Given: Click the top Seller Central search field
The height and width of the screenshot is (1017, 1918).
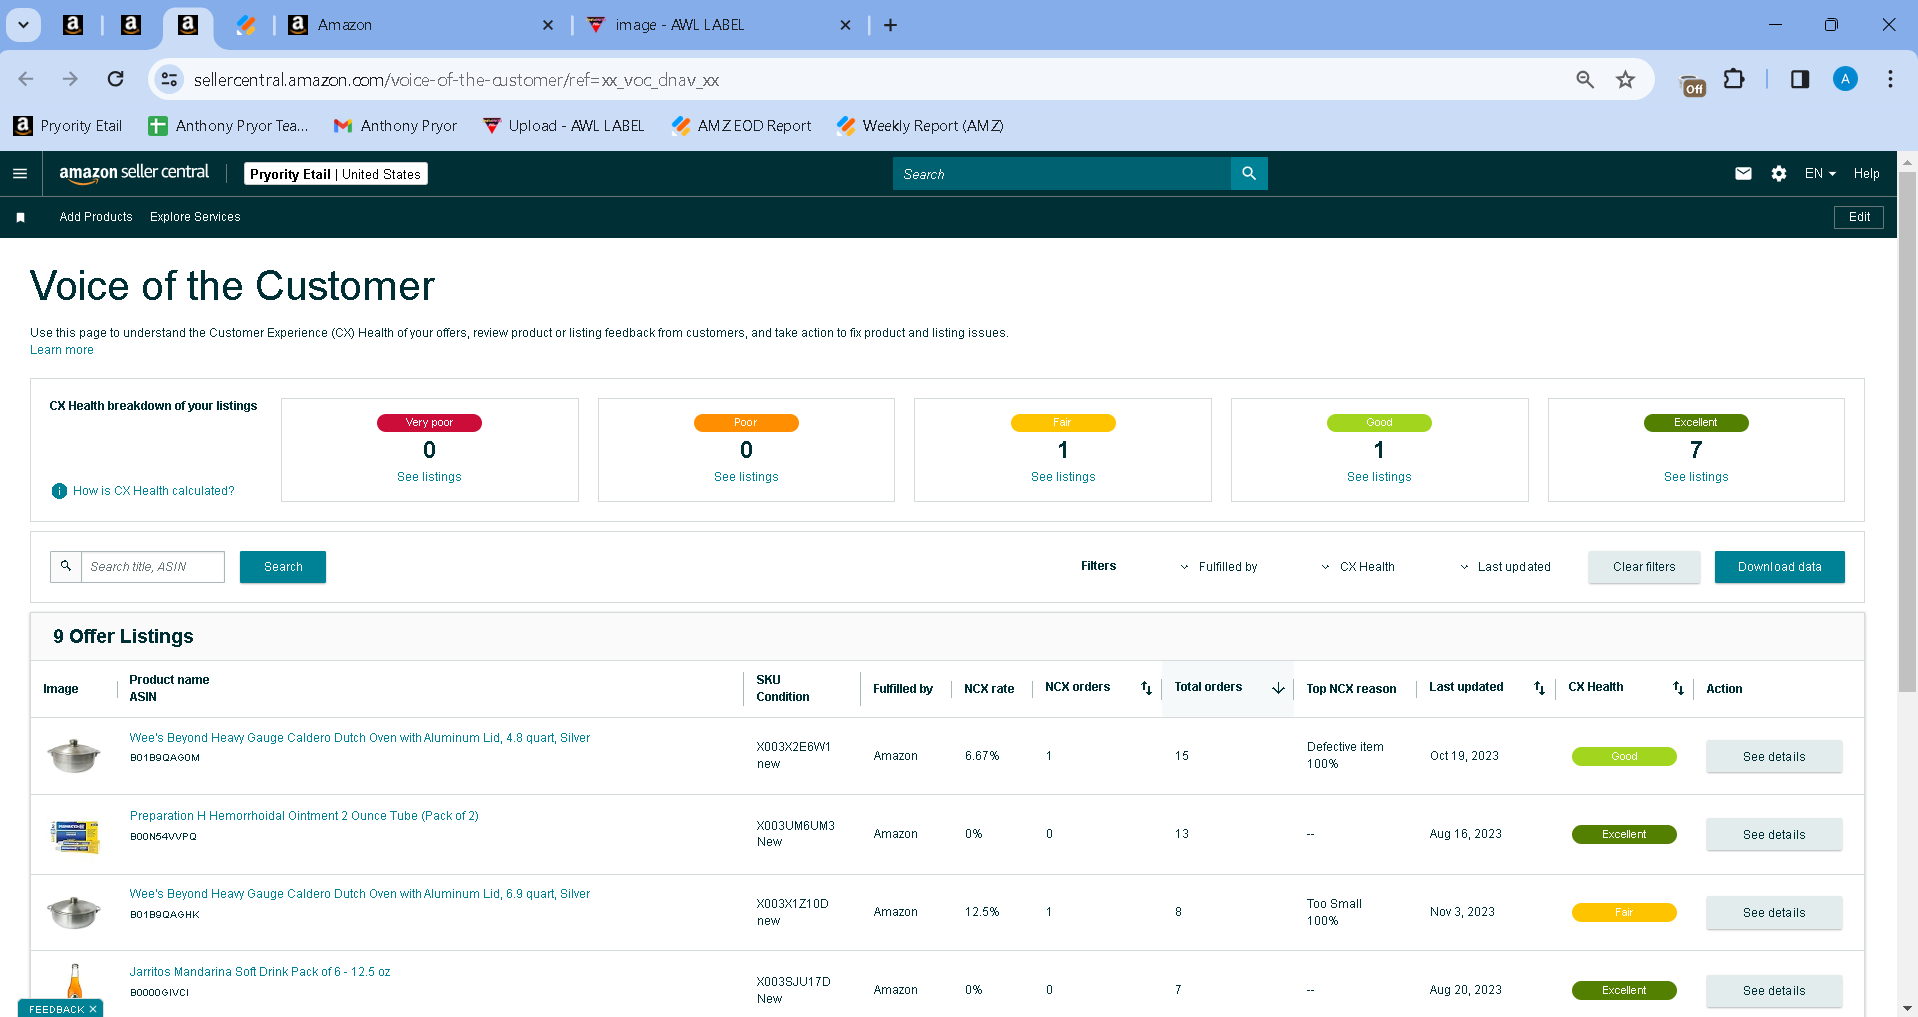Looking at the screenshot, I should [1062, 174].
